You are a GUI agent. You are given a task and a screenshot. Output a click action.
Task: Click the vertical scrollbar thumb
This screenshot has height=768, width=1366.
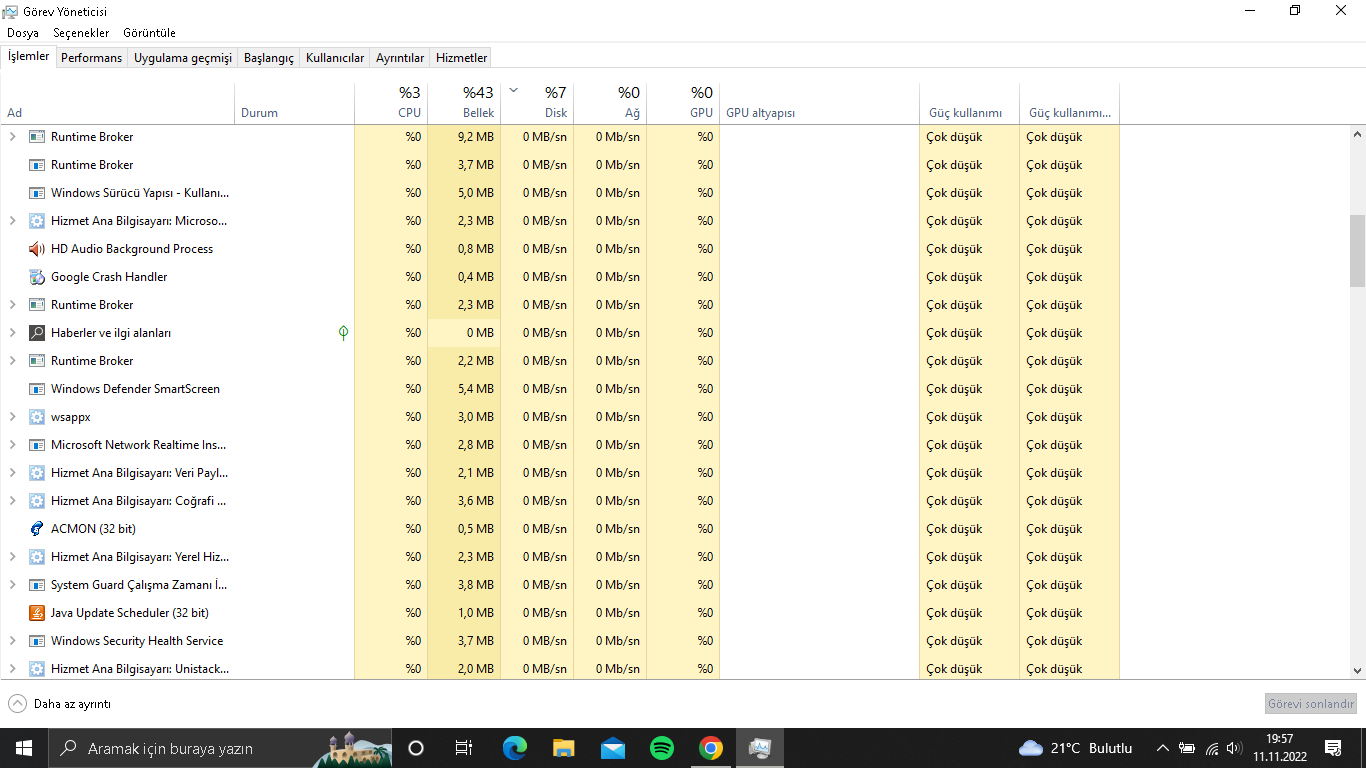pos(1357,251)
